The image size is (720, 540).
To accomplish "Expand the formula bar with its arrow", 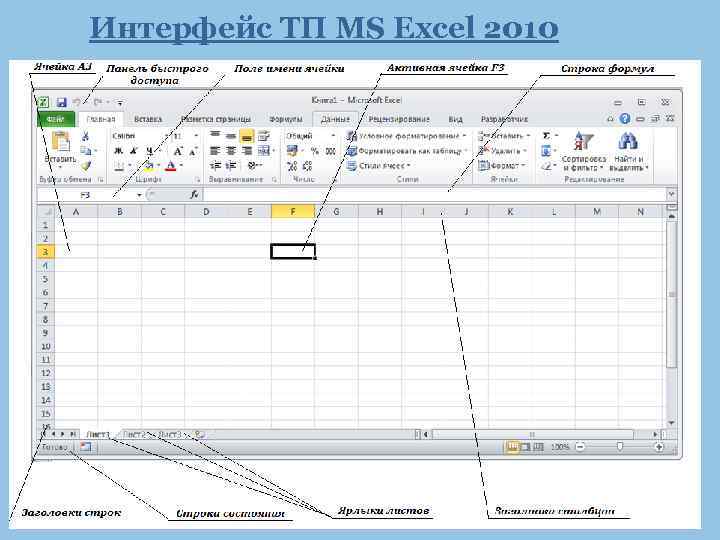I will pos(671,195).
